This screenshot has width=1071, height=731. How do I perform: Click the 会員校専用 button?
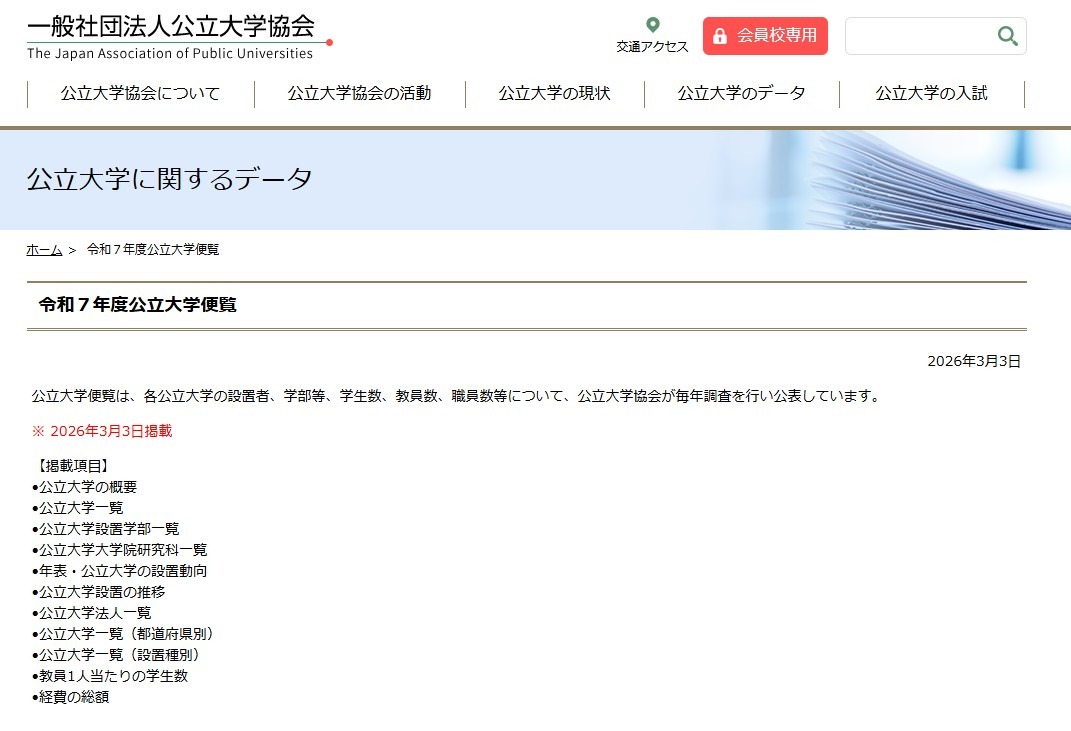pyautogui.click(x=765, y=35)
